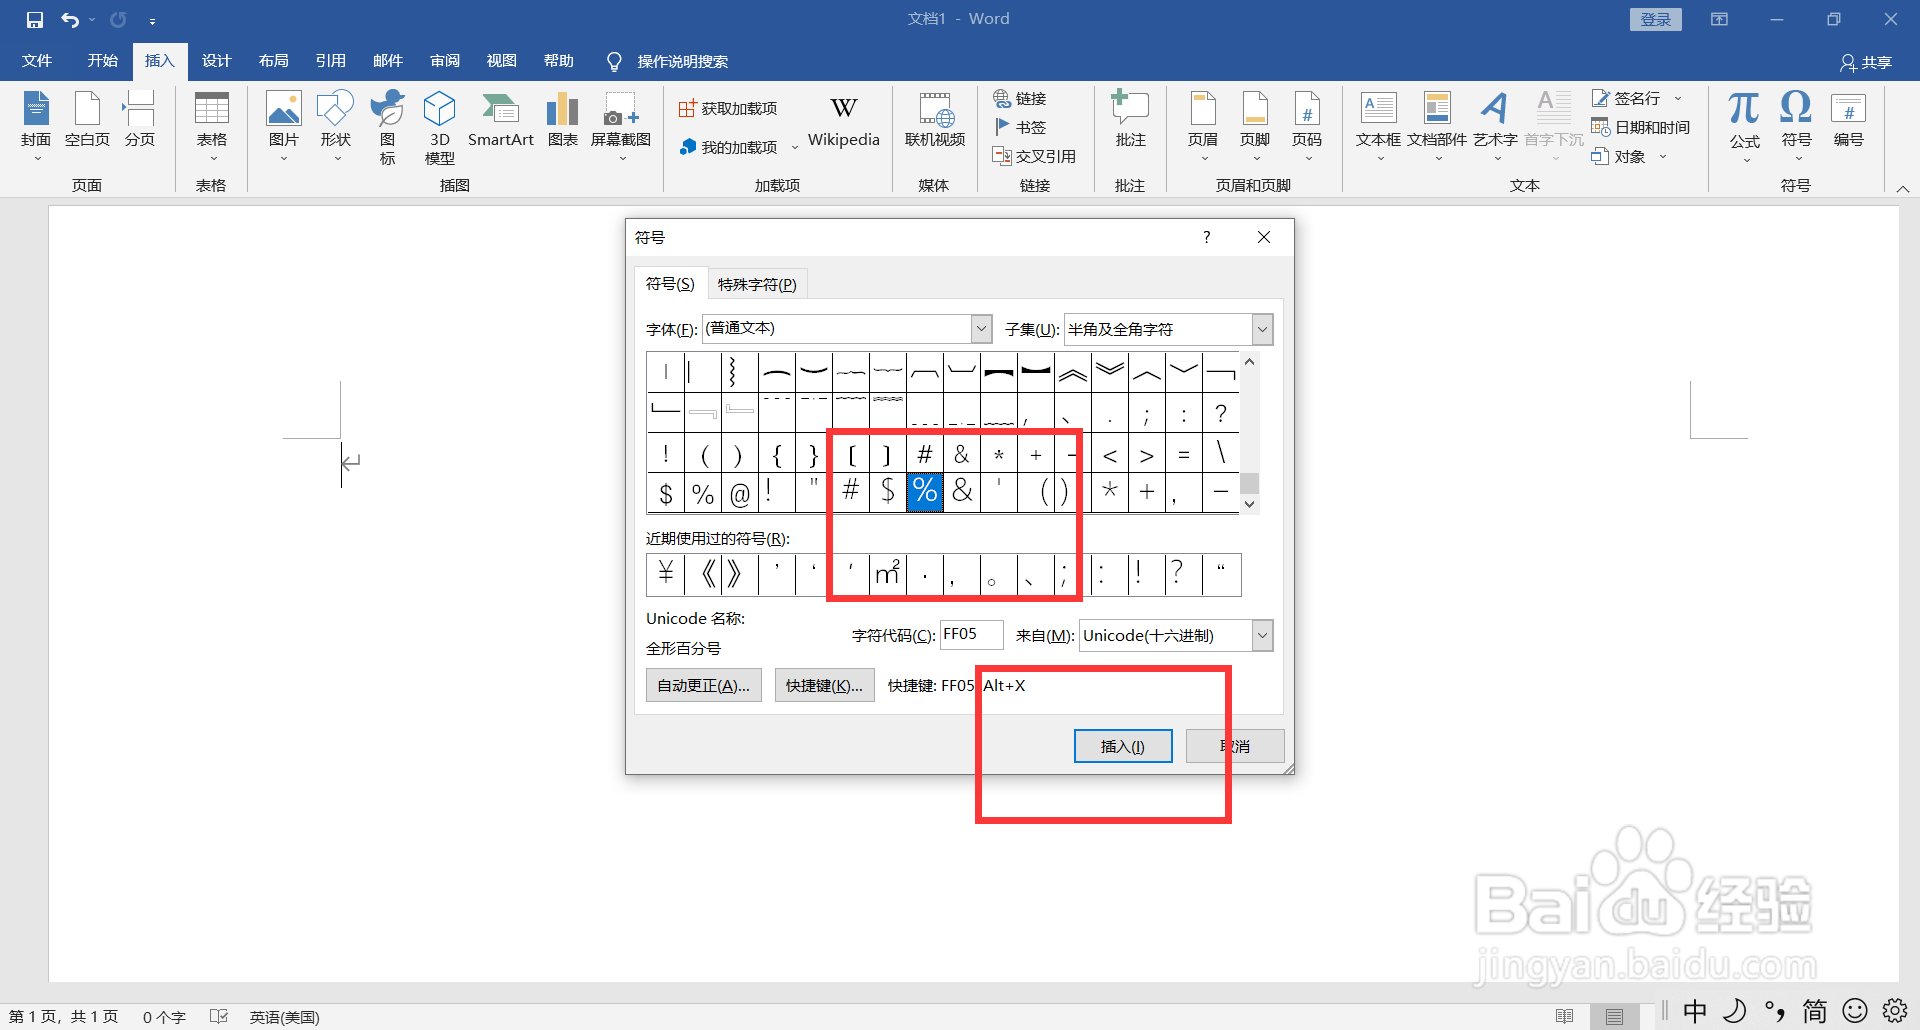Click the symbol grid scroll-down arrow
This screenshot has width=1920, height=1030.
tap(1249, 504)
